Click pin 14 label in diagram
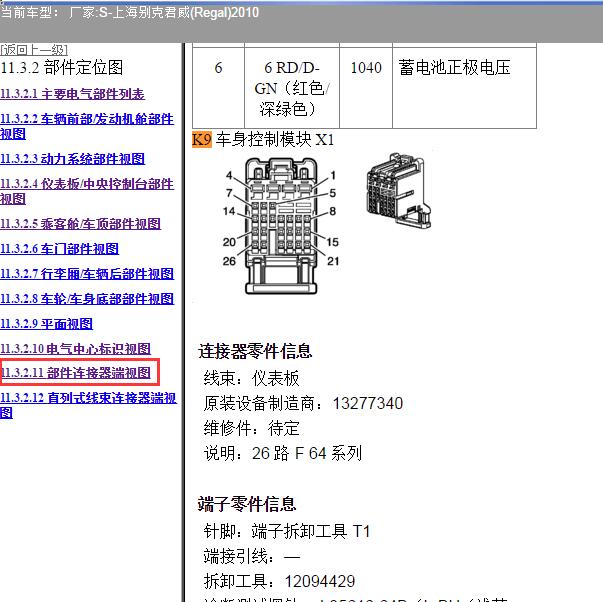 click(x=229, y=211)
